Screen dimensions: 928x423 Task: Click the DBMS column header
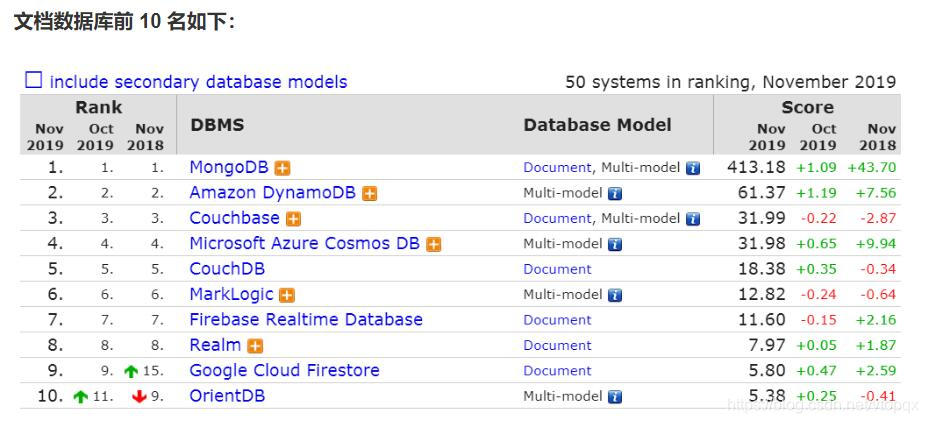pyautogui.click(x=217, y=125)
